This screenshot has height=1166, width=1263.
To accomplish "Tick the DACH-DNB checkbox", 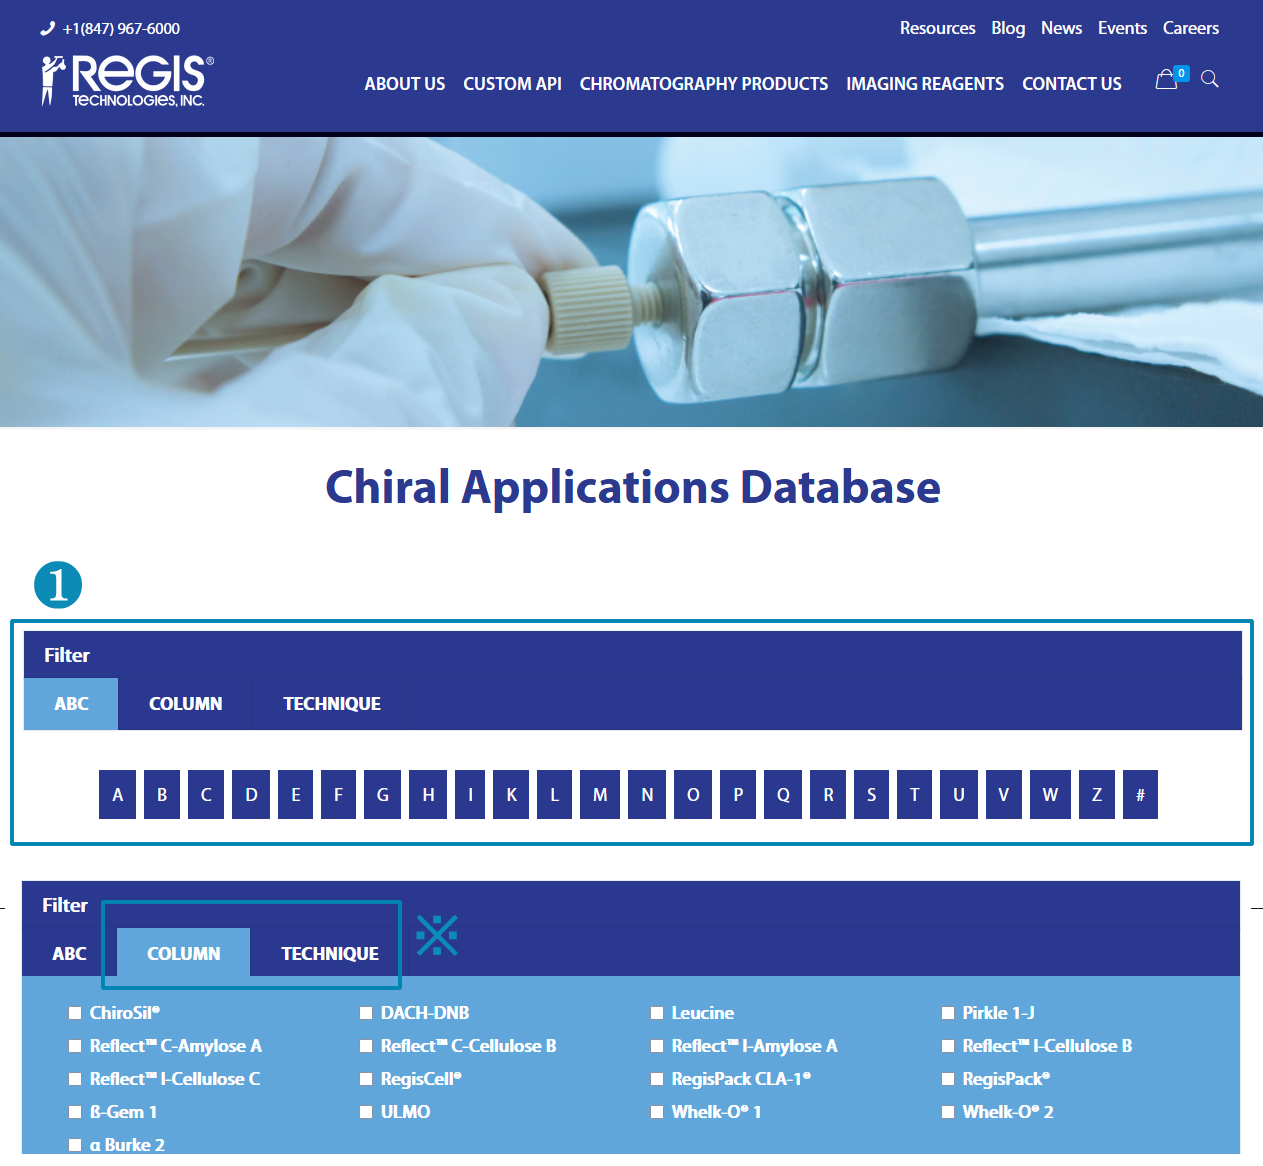I will [366, 1013].
